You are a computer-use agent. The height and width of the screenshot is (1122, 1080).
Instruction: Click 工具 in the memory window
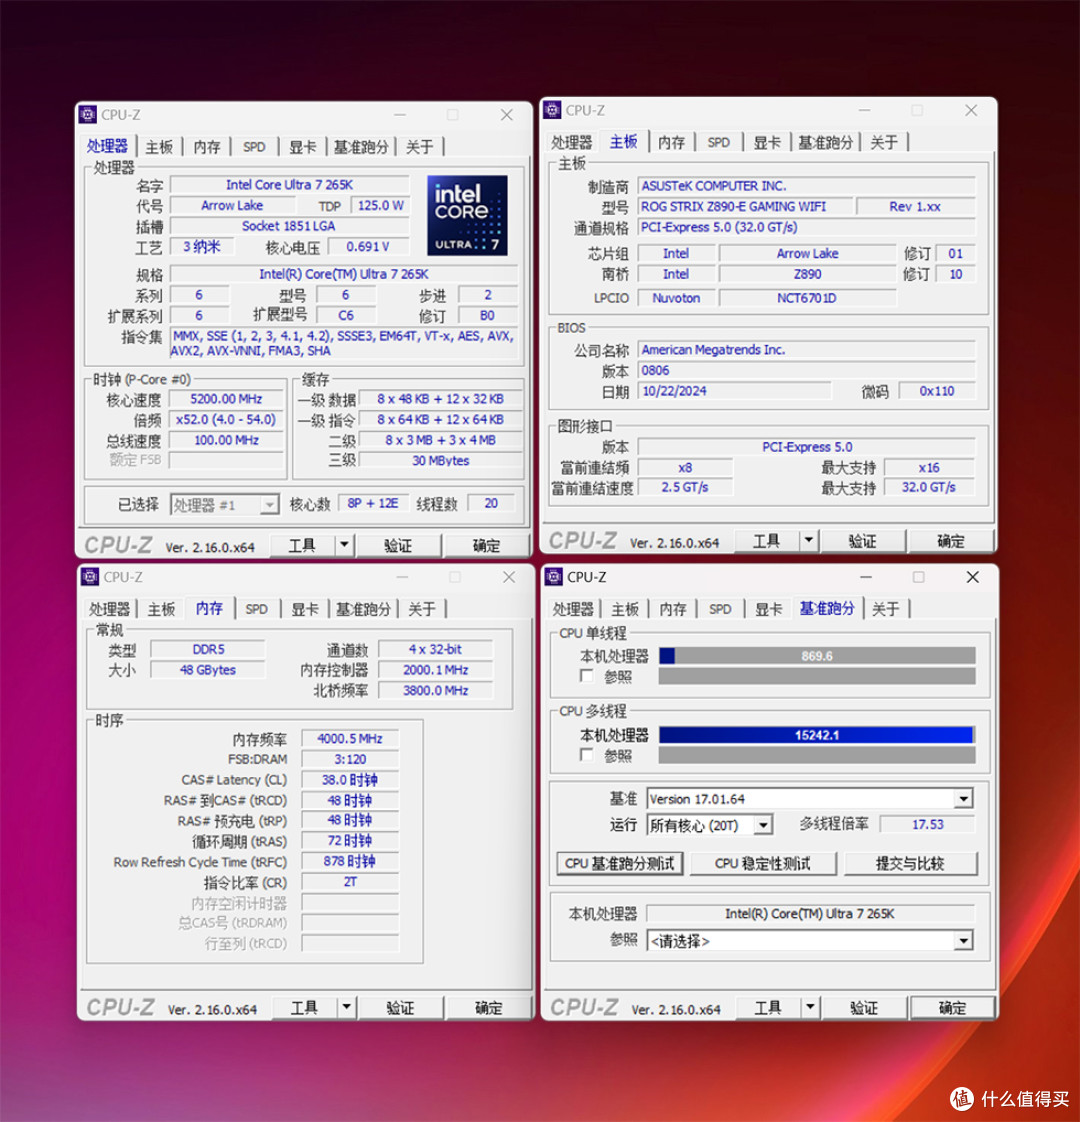(x=305, y=1008)
